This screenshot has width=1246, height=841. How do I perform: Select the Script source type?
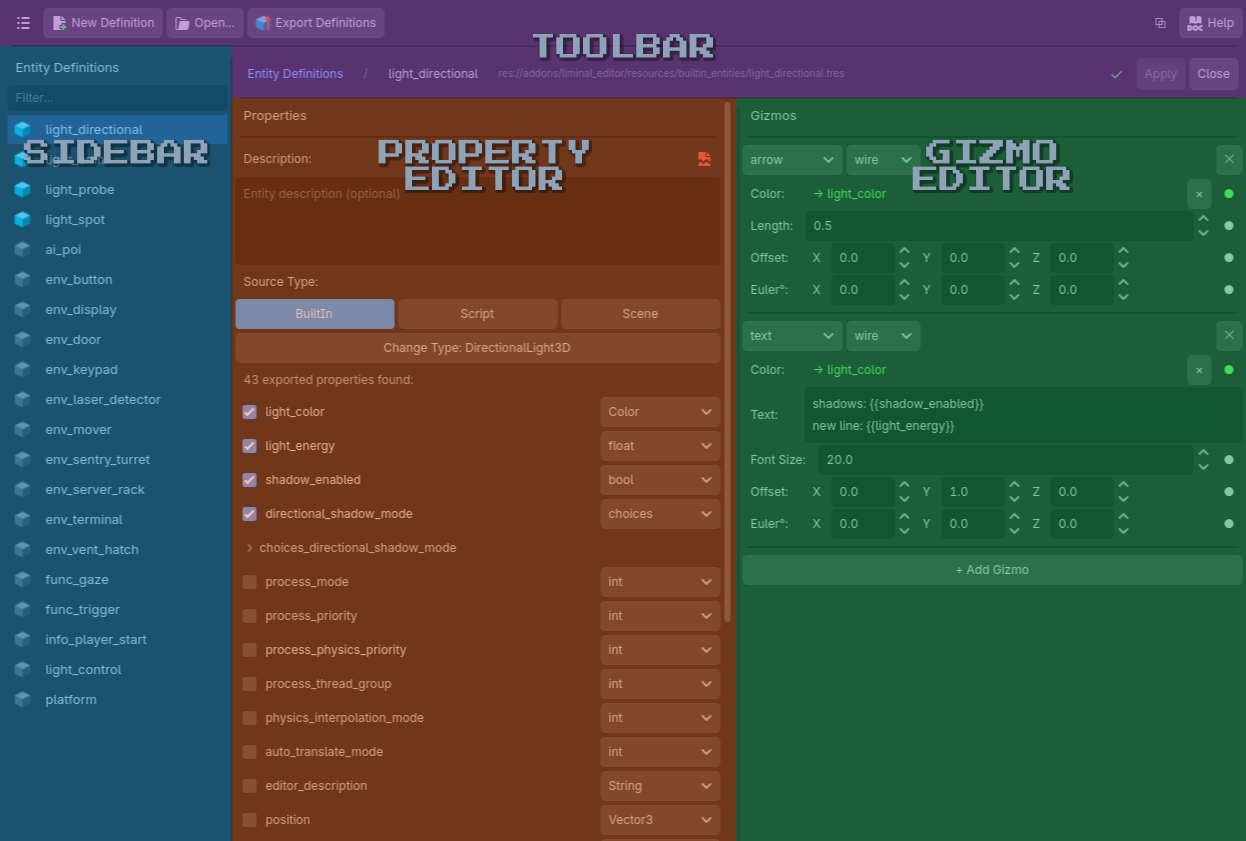pos(477,314)
